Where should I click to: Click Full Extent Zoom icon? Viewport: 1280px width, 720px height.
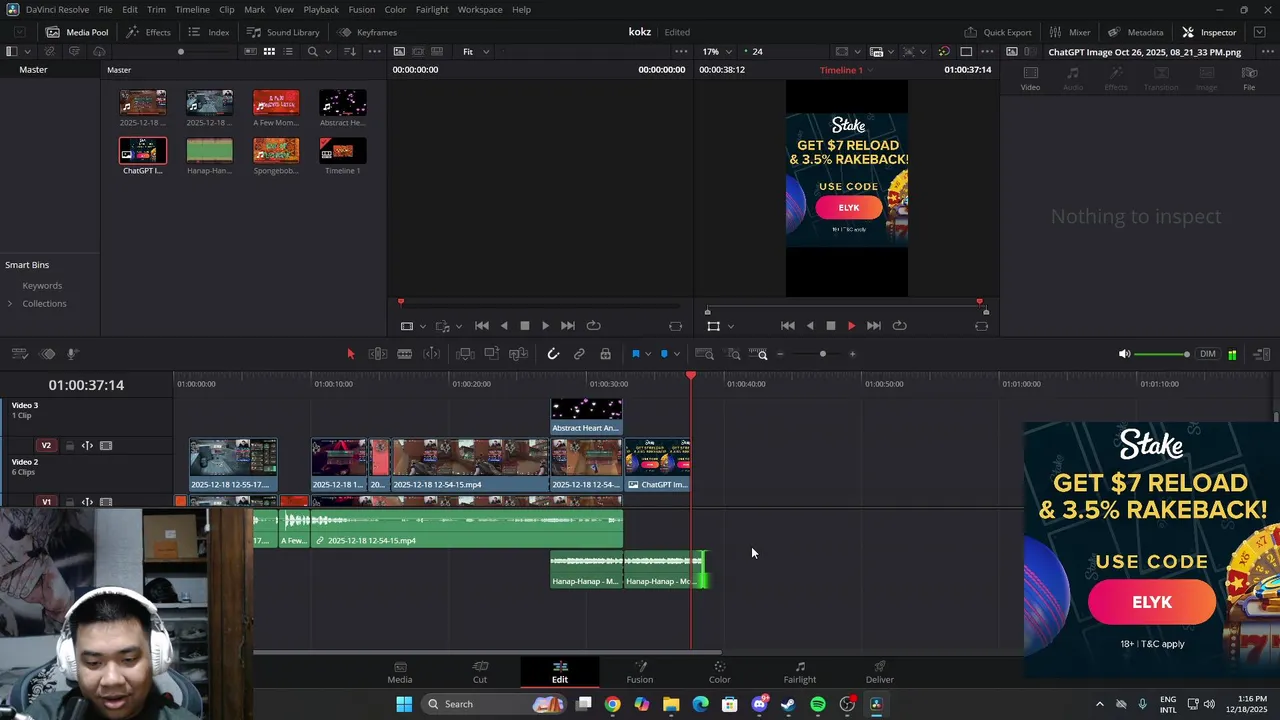704,354
